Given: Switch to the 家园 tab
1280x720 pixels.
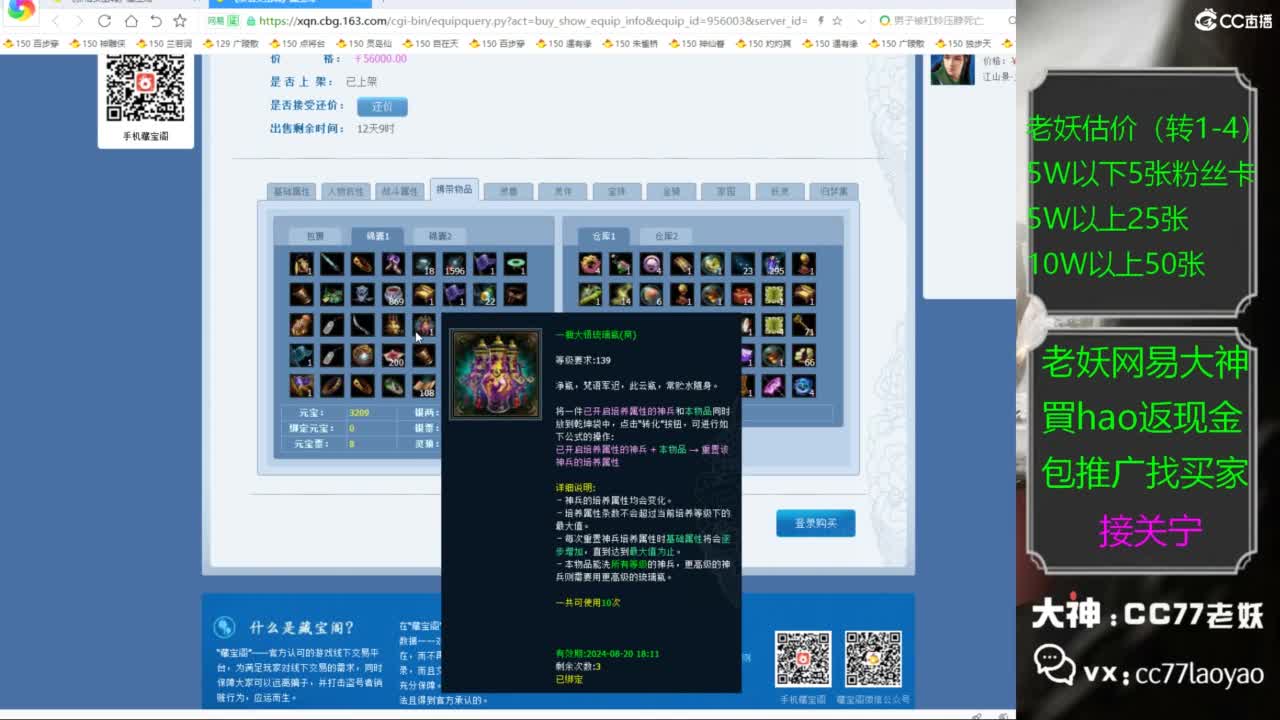Looking at the screenshot, I should coord(725,191).
